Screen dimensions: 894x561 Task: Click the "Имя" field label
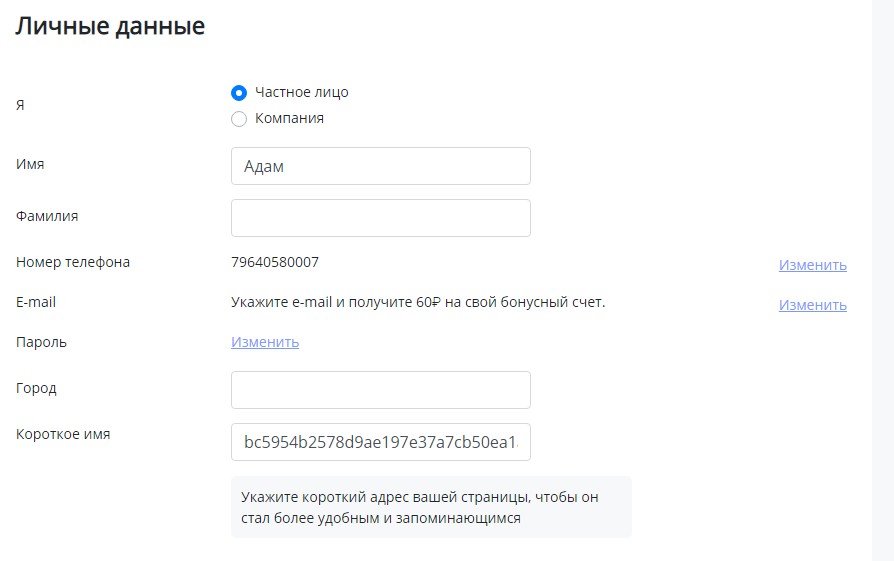point(30,164)
